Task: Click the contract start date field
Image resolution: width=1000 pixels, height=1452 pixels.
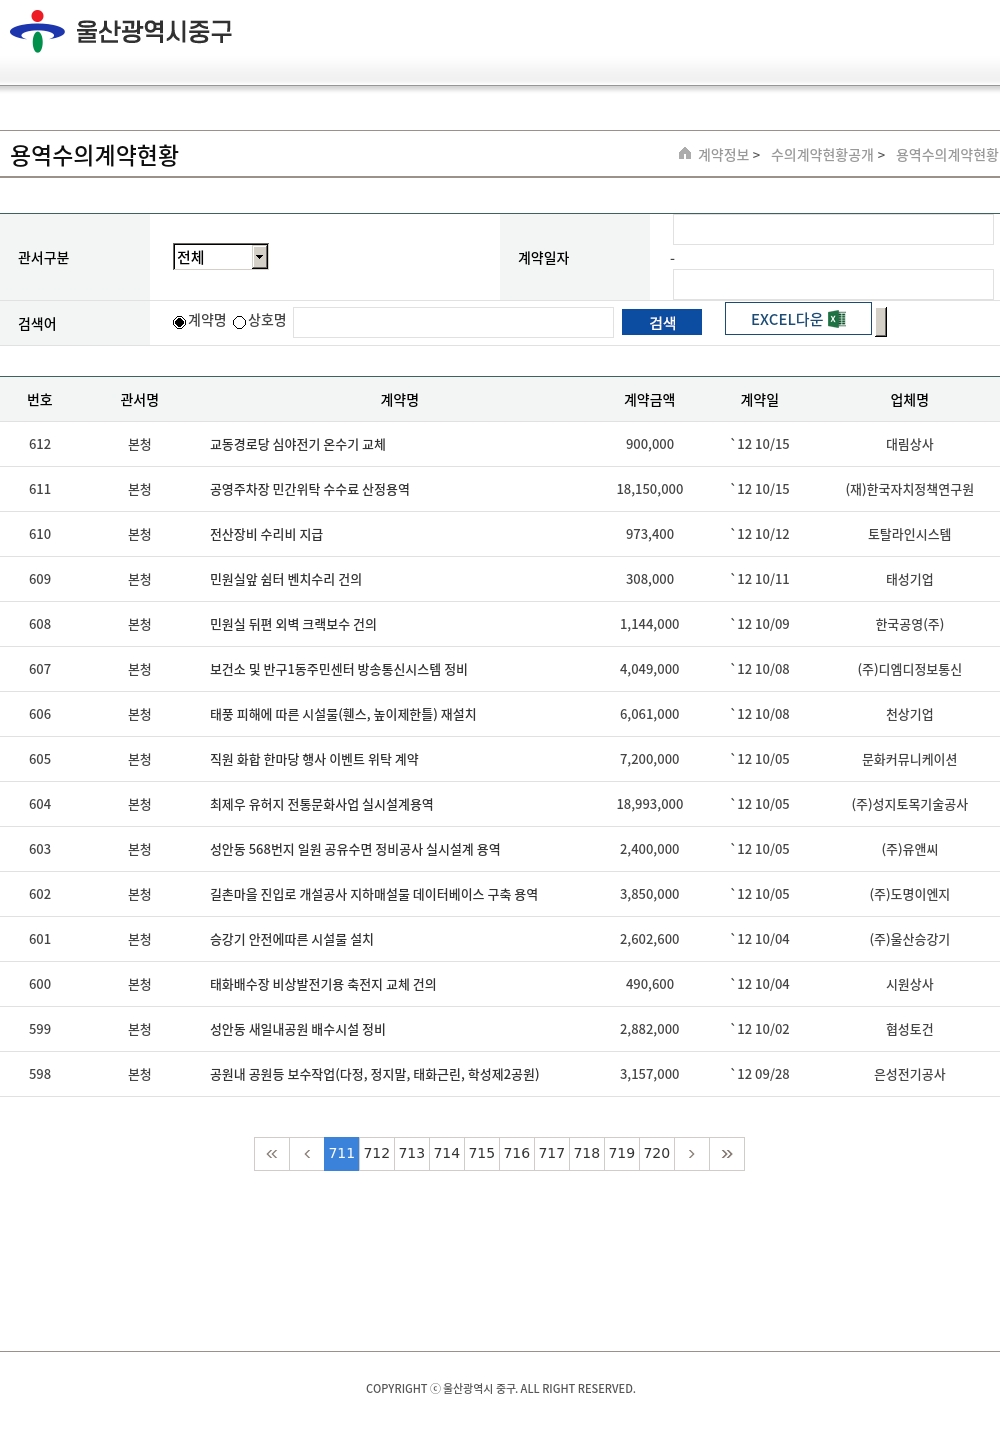Action: pos(832,230)
